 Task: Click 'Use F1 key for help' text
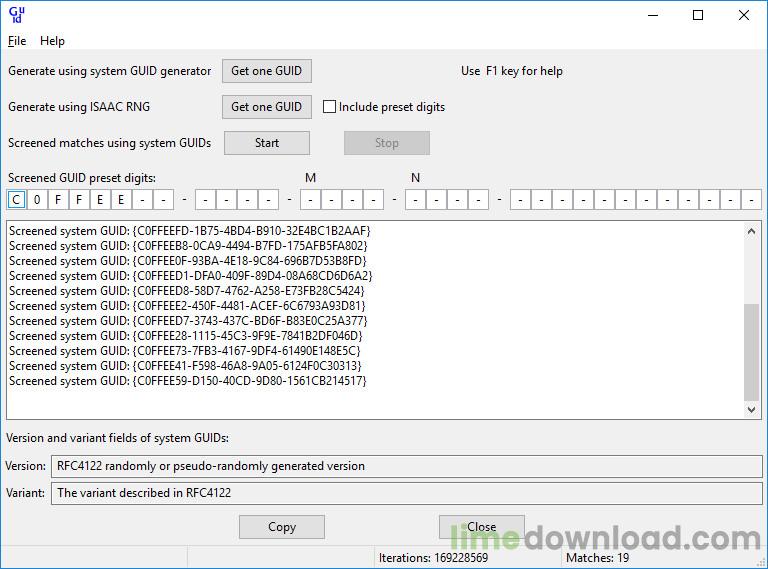click(x=512, y=71)
